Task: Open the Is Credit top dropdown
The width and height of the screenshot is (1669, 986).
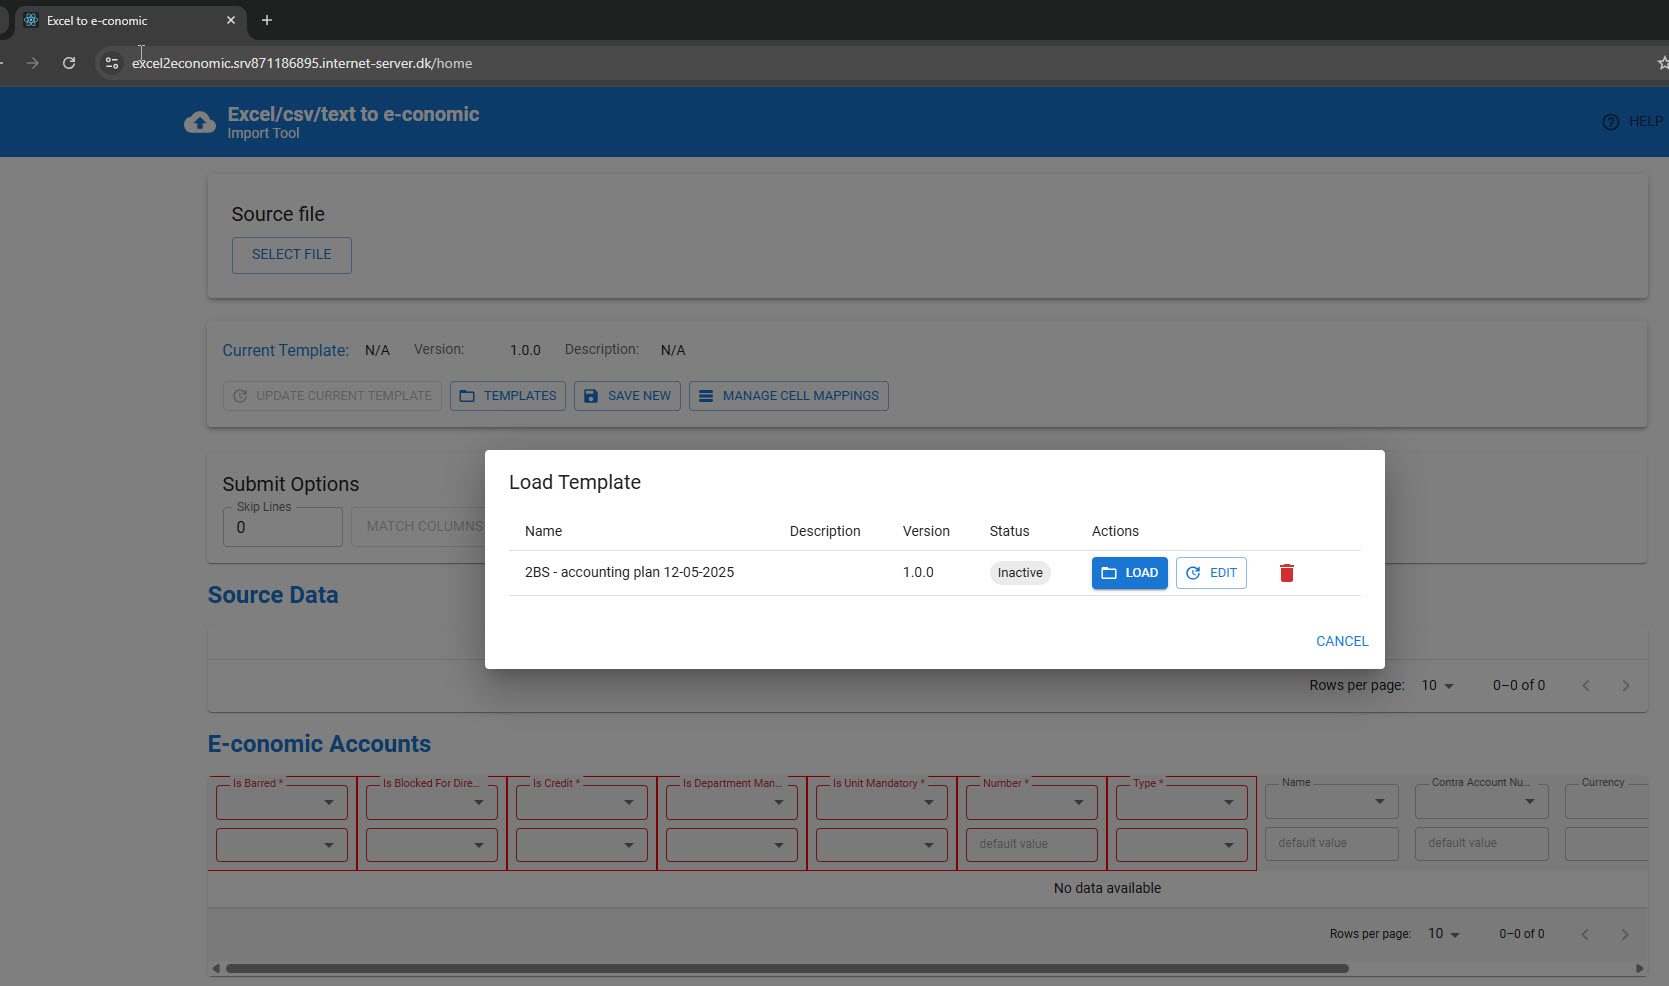Action: (x=582, y=802)
